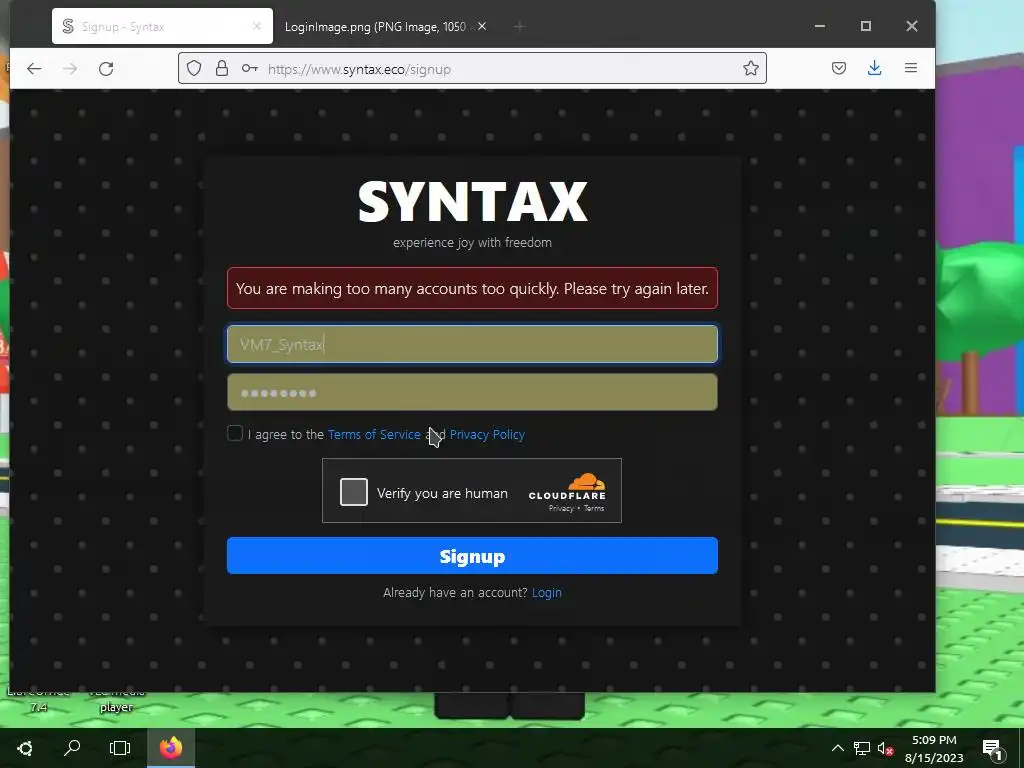
Task: Focus the username field containing VM7_Syntax
Action: pyautogui.click(x=472, y=344)
